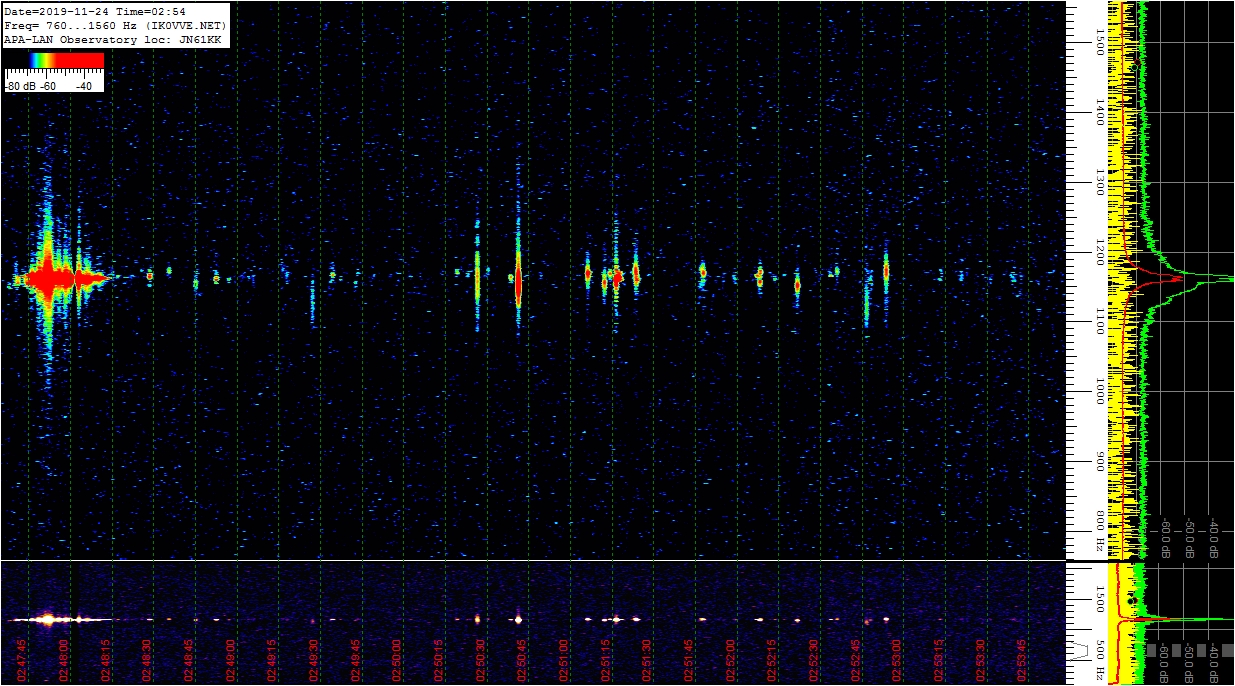
Task: Click the 1100 frequency axis label
Action: click(1101, 321)
